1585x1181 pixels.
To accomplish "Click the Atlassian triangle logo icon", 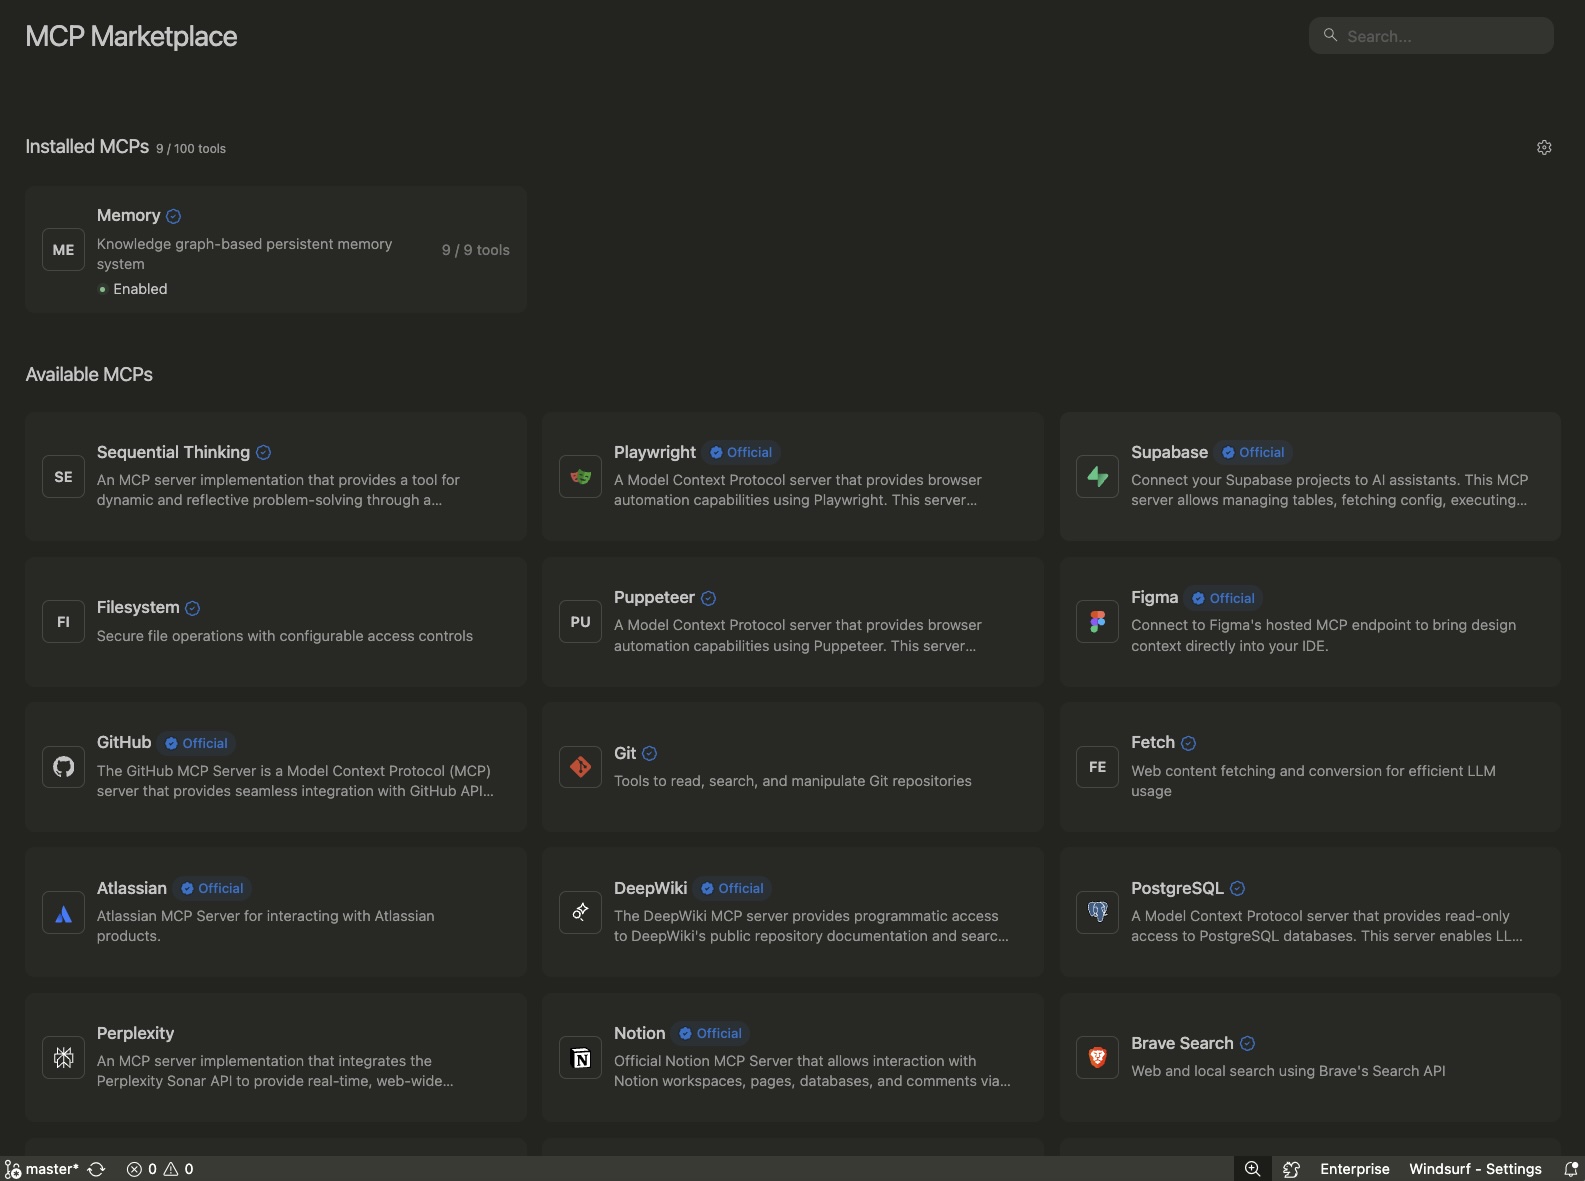I will coord(63,913).
